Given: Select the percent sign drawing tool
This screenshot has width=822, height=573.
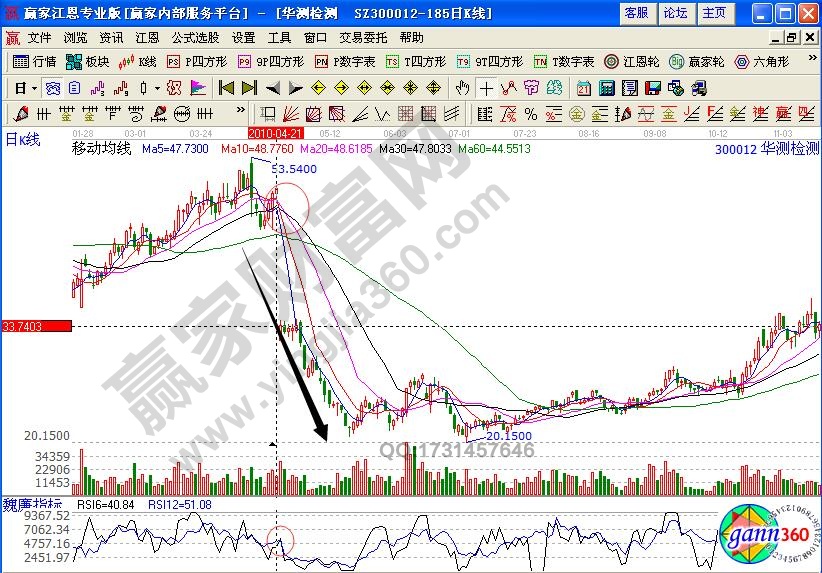Looking at the screenshot, I should point(530,112).
